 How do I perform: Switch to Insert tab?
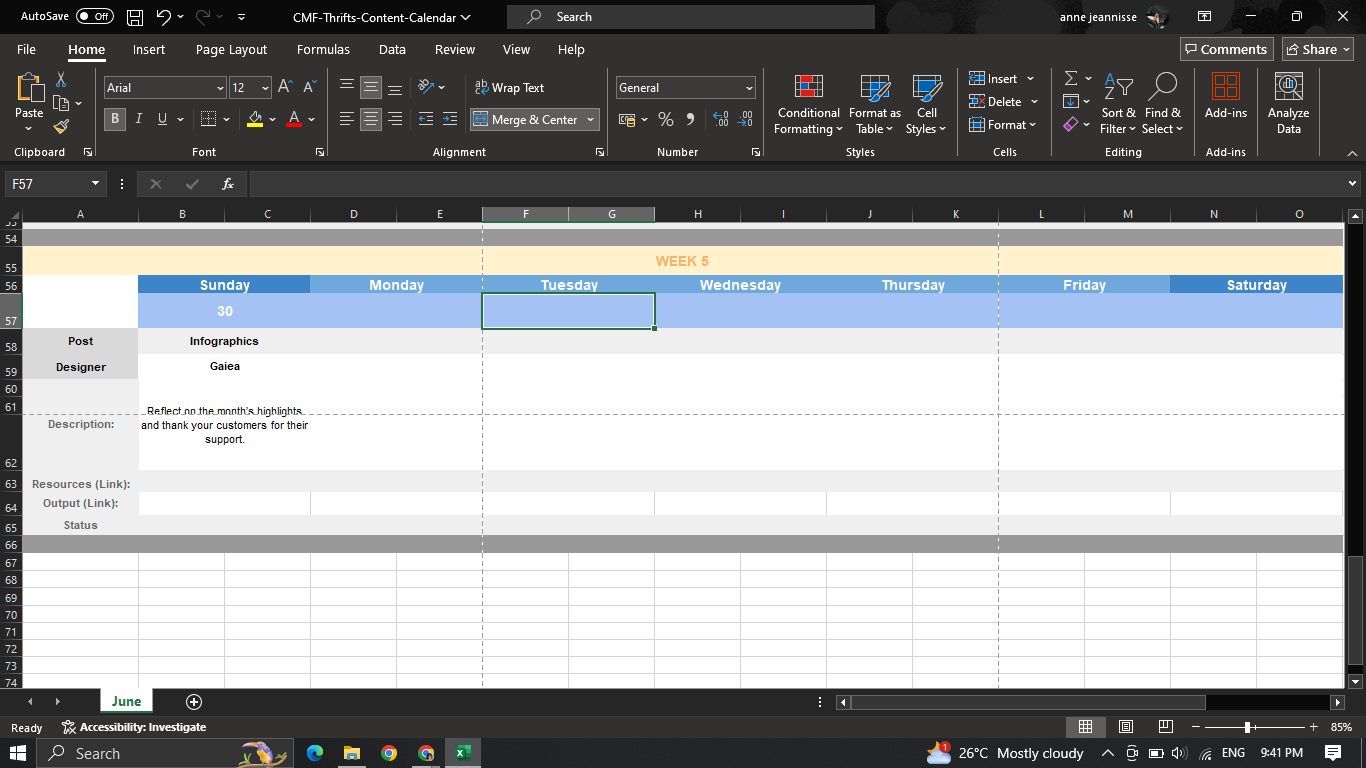click(149, 49)
